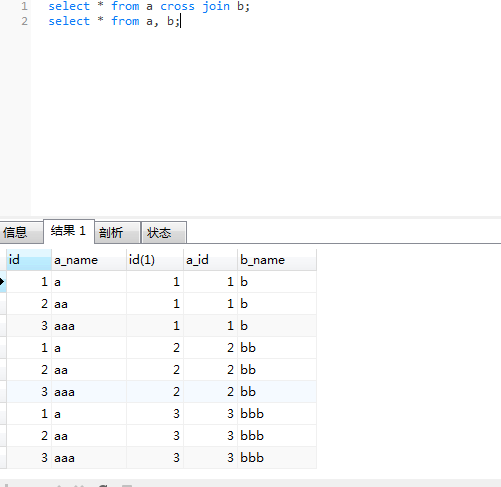This screenshot has height=487, width=501.
Task: Select the fourth row bb cell
Action: coord(277,348)
